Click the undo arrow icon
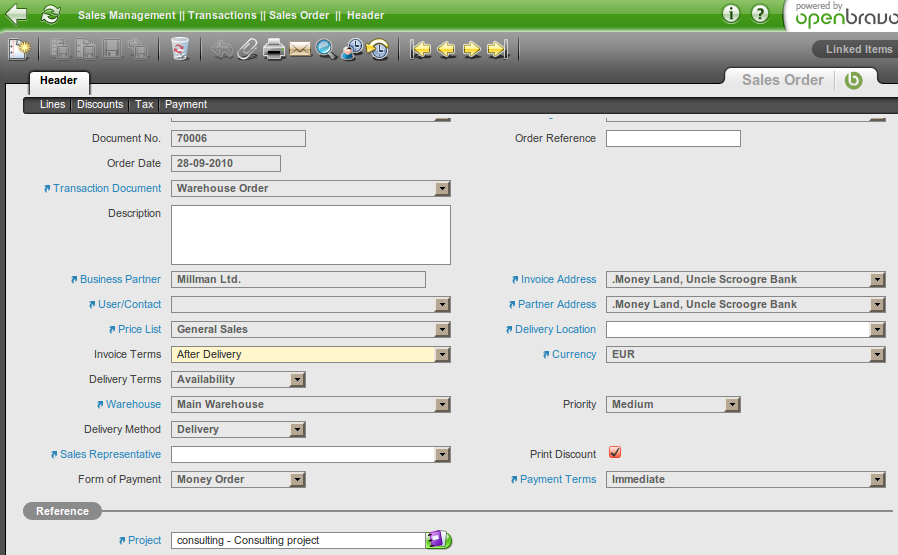 tap(222, 50)
